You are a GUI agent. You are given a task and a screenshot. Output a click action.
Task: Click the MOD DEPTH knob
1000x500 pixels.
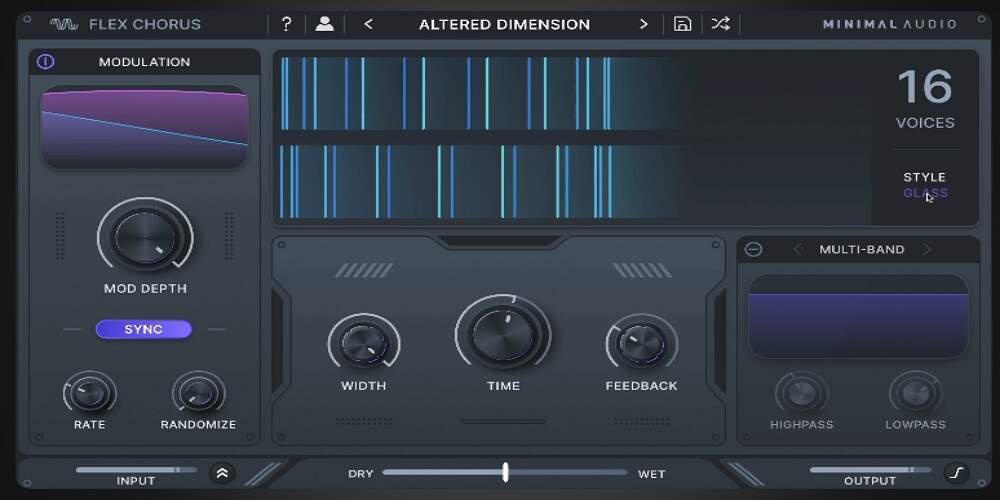(x=145, y=237)
